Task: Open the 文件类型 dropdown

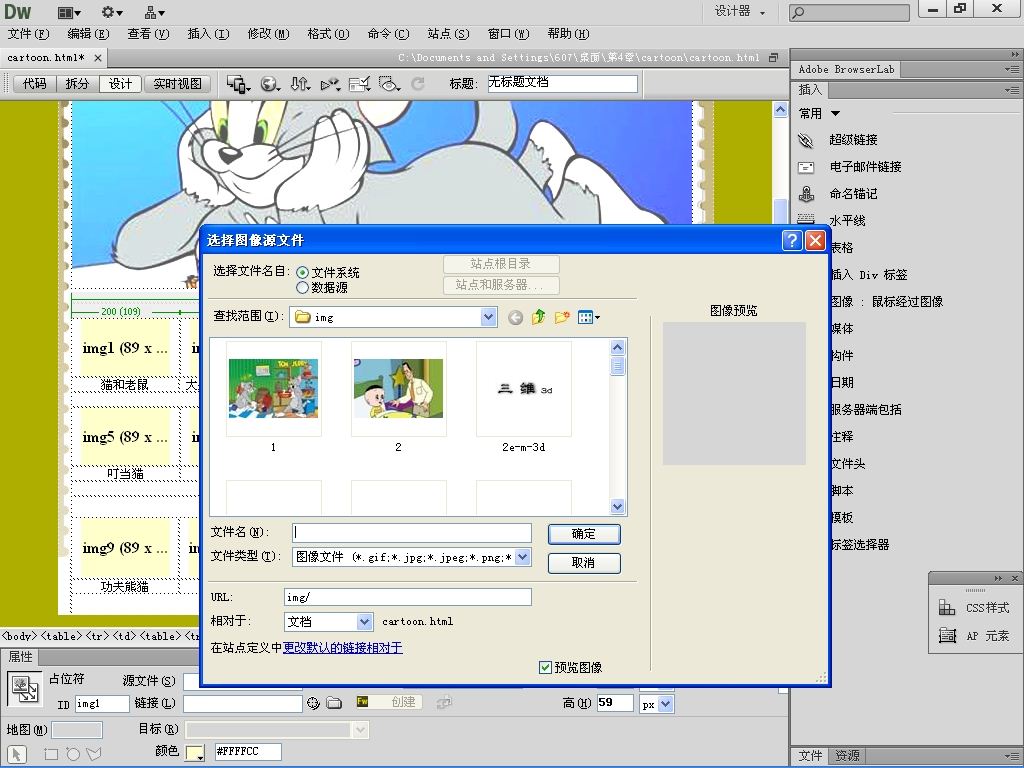Action: [x=522, y=557]
